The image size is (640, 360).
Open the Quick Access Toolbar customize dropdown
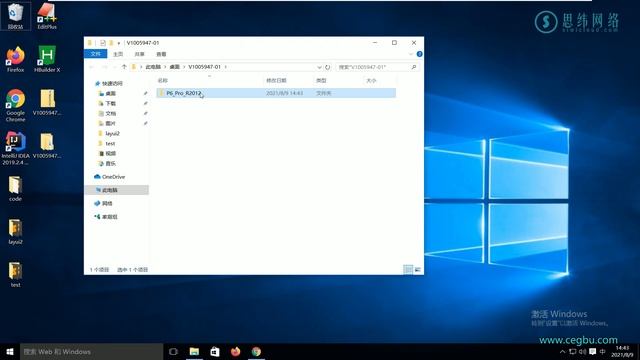point(119,43)
